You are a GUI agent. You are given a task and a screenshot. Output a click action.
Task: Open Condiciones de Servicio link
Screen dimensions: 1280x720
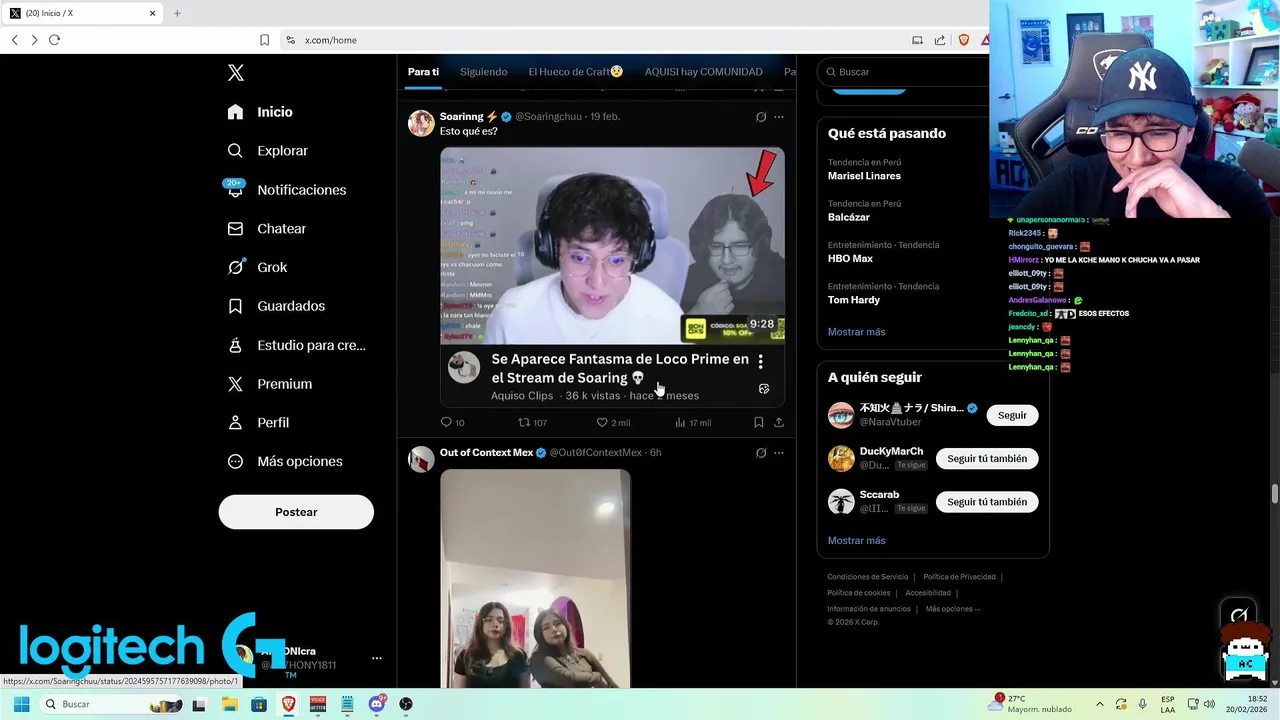click(867, 577)
